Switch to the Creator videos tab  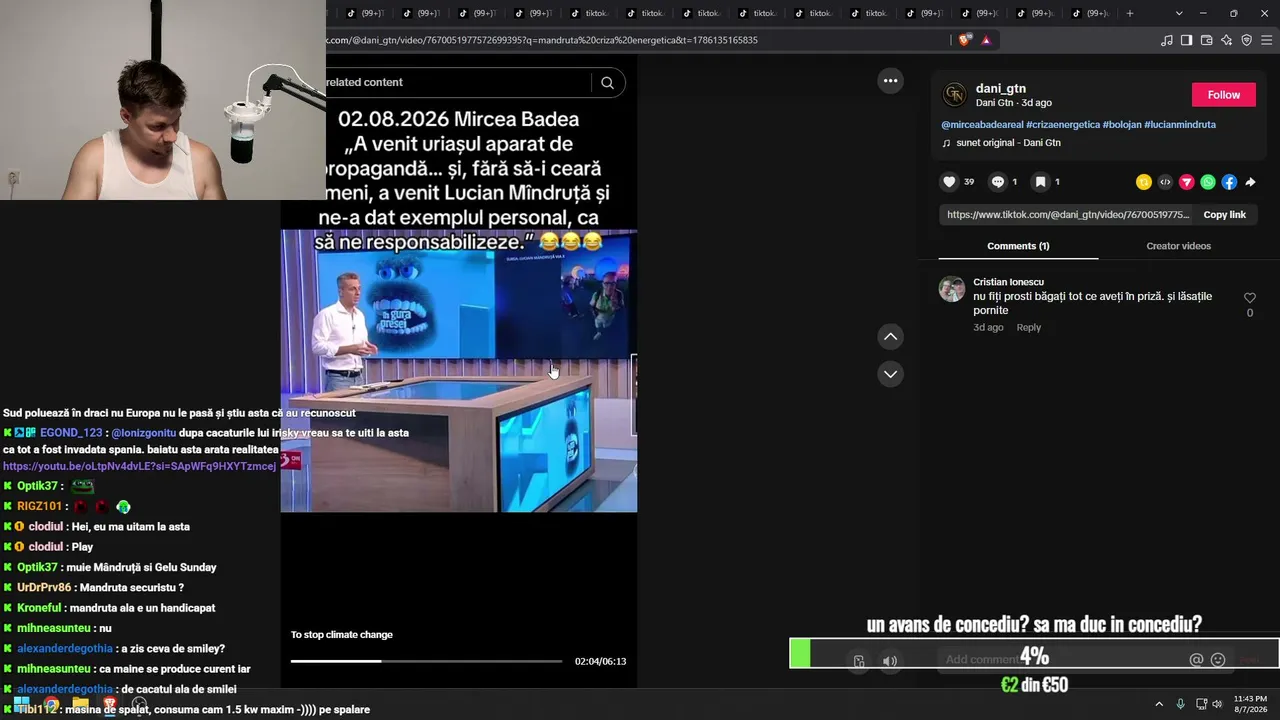tap(1178, 246)
